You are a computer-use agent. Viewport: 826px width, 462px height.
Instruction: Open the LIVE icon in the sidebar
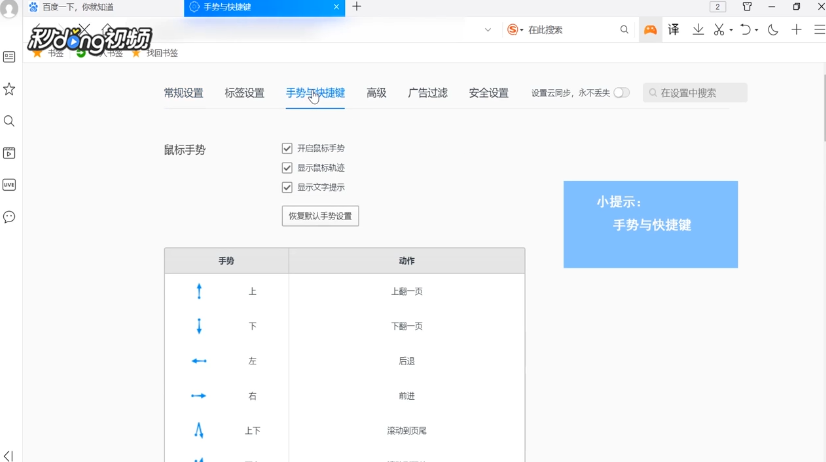tap(9, 185)
